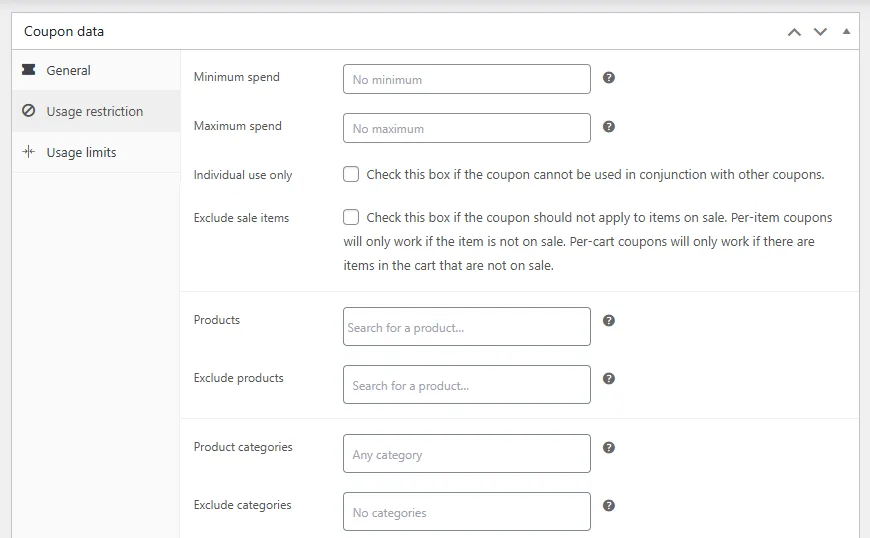Click help icon next to Minimum spend
The image size is (870, 538).
(609, 78)
